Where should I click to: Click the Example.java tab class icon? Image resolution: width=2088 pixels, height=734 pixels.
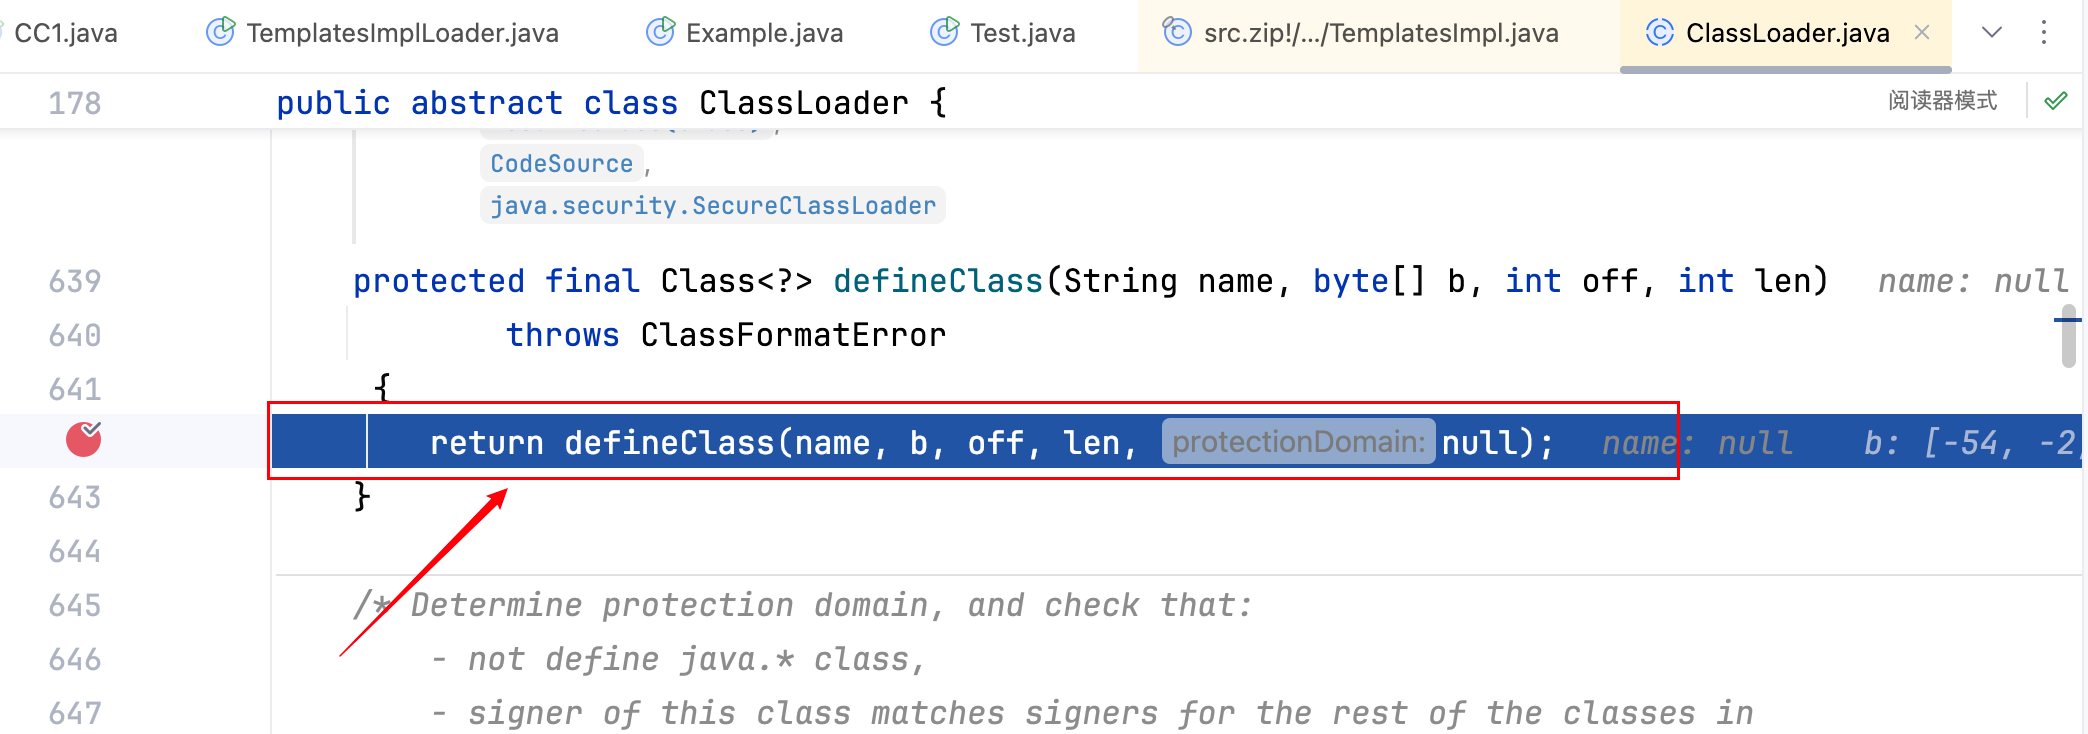[x=660, y=33]
